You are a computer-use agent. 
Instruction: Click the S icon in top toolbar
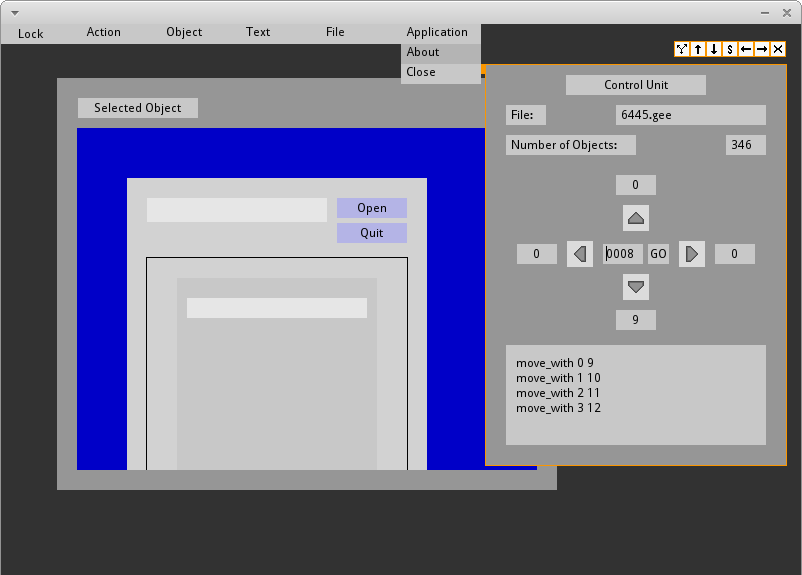(730, 49)
